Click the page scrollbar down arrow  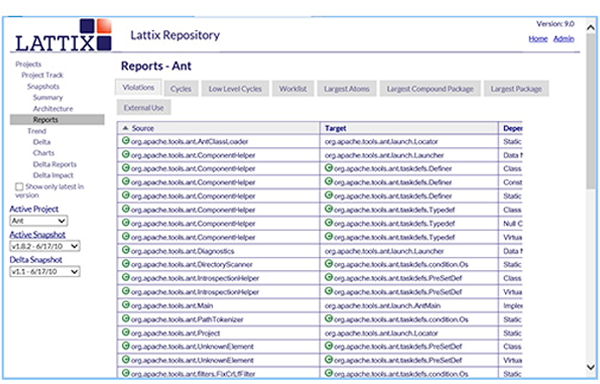pos(591,367)
